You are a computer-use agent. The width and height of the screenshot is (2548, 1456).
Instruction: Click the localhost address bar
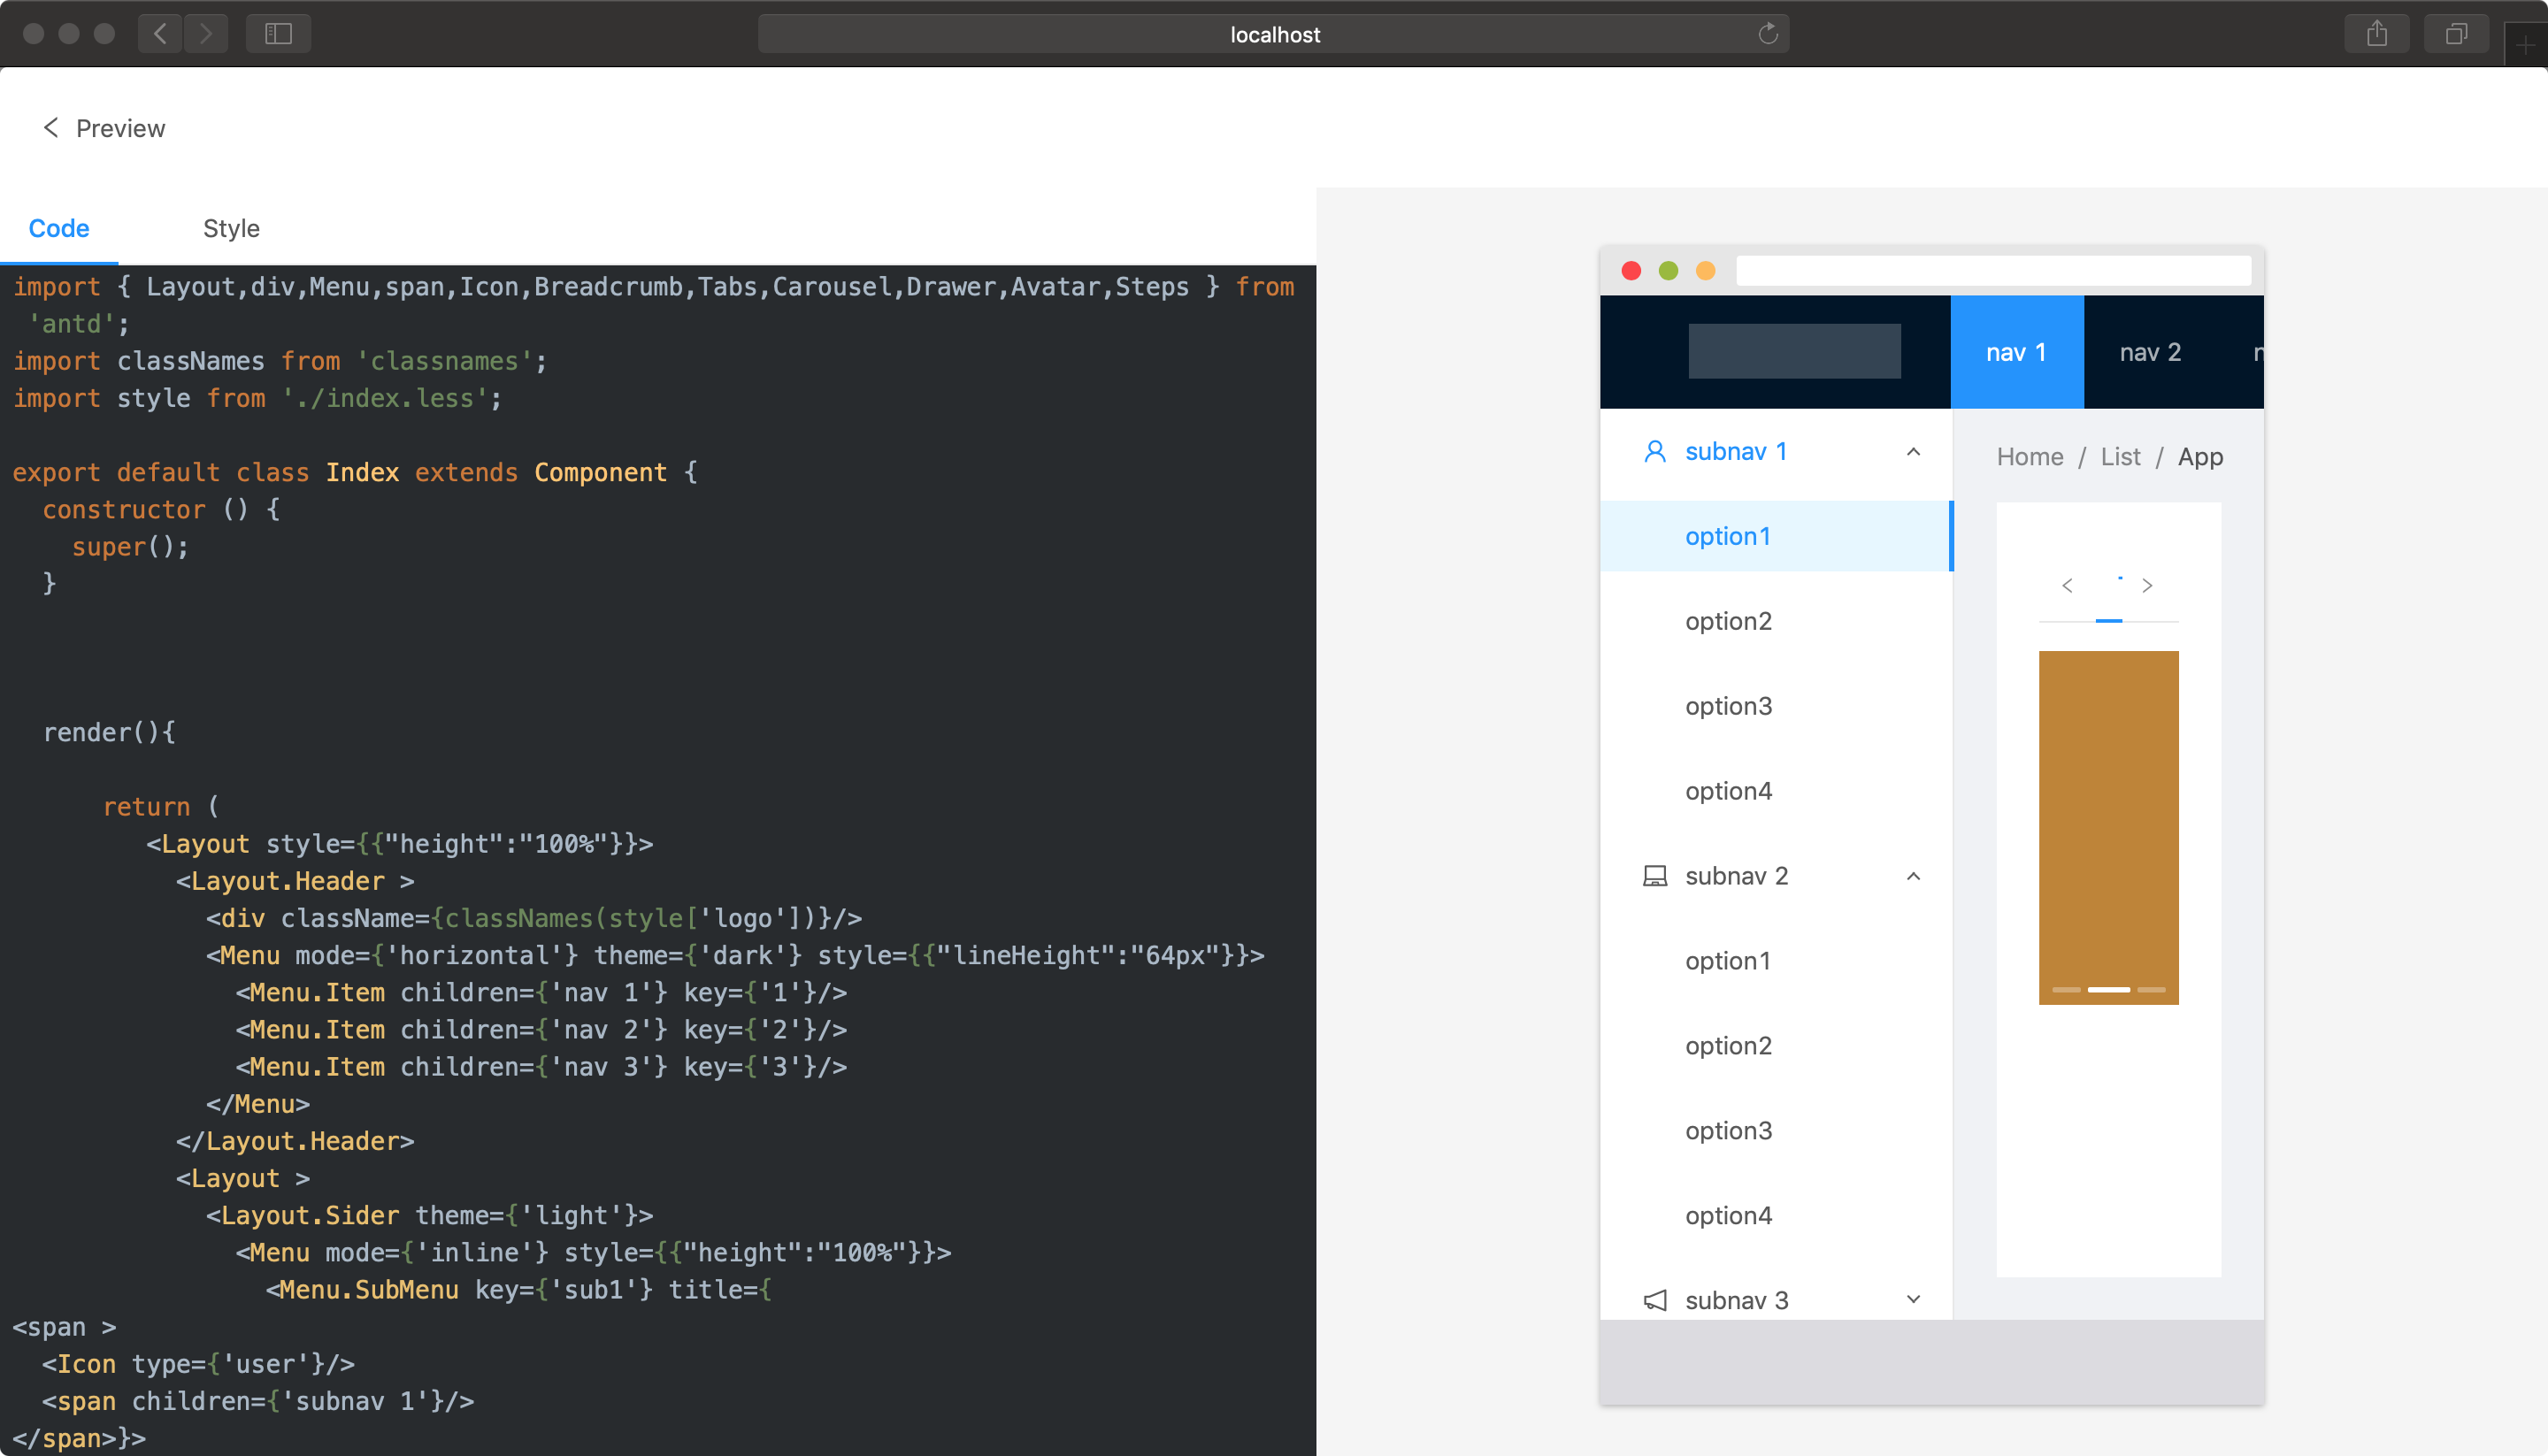click(1273, 34)
